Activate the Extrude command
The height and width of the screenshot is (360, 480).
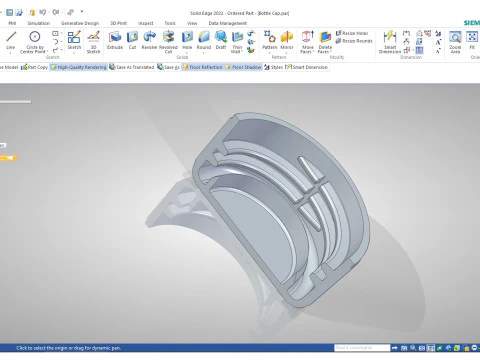click(115, 40)
